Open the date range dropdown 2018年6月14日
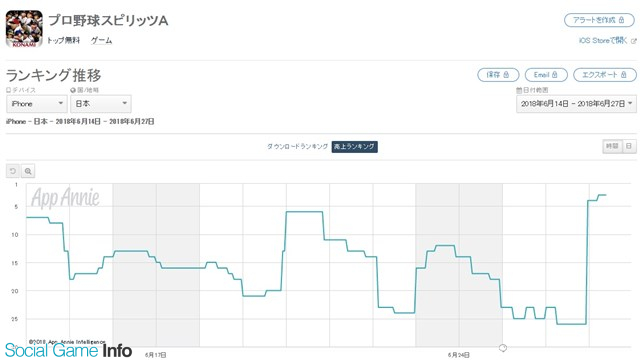The height and width of the screenshot is (363, 640). pyautogui.click(x=576, y=104)
